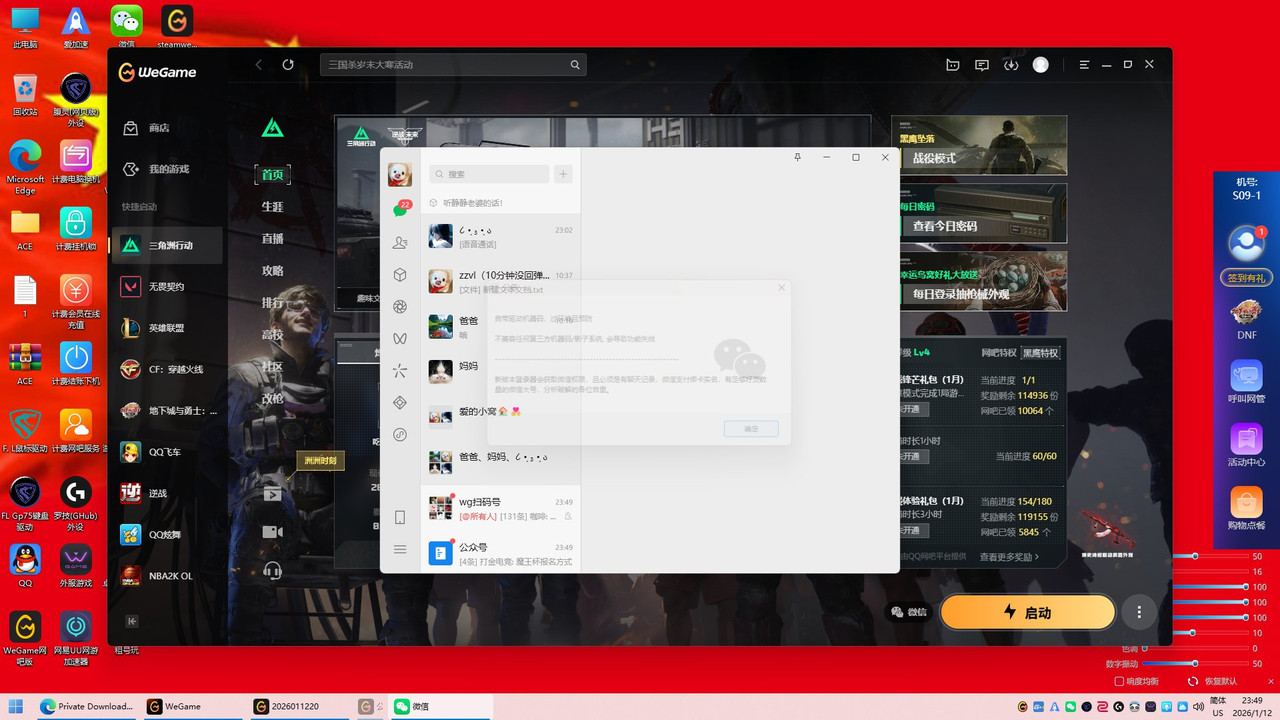1280x720 pixels.
Task: Collapse the WeGame sidebar with arrow icon
Action: click(131, 621)
